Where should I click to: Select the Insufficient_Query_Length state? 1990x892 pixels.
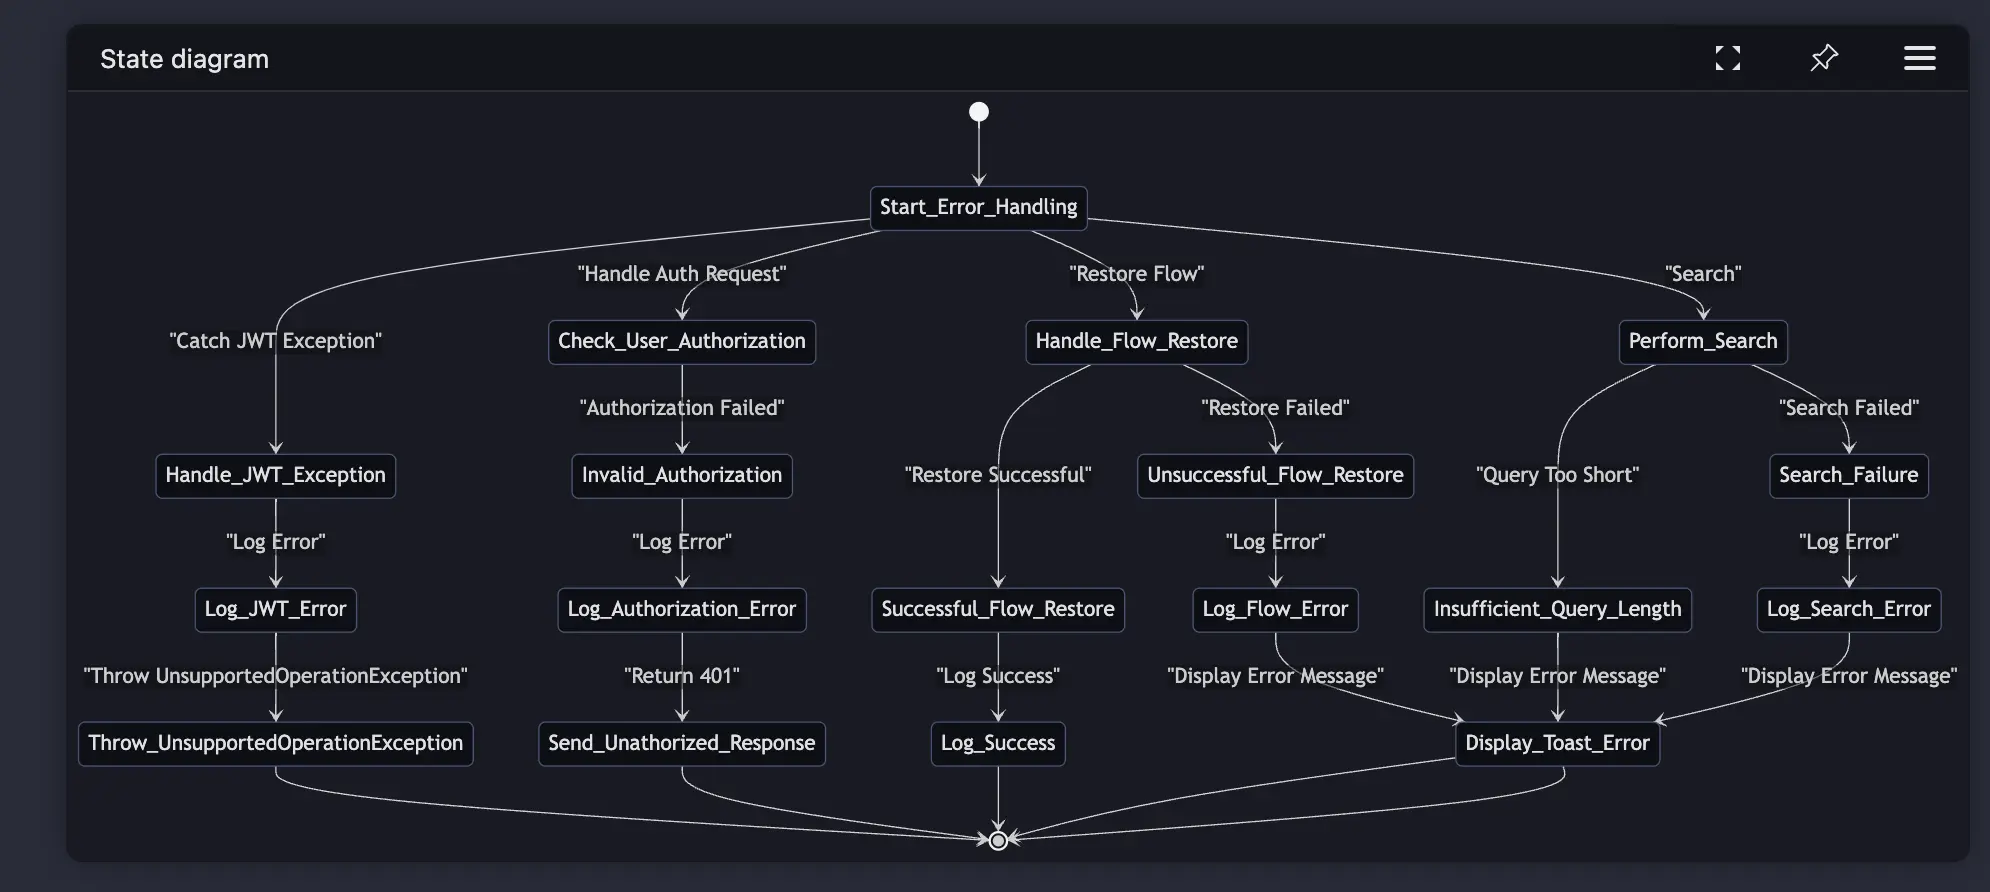(x=1558, y=610)
